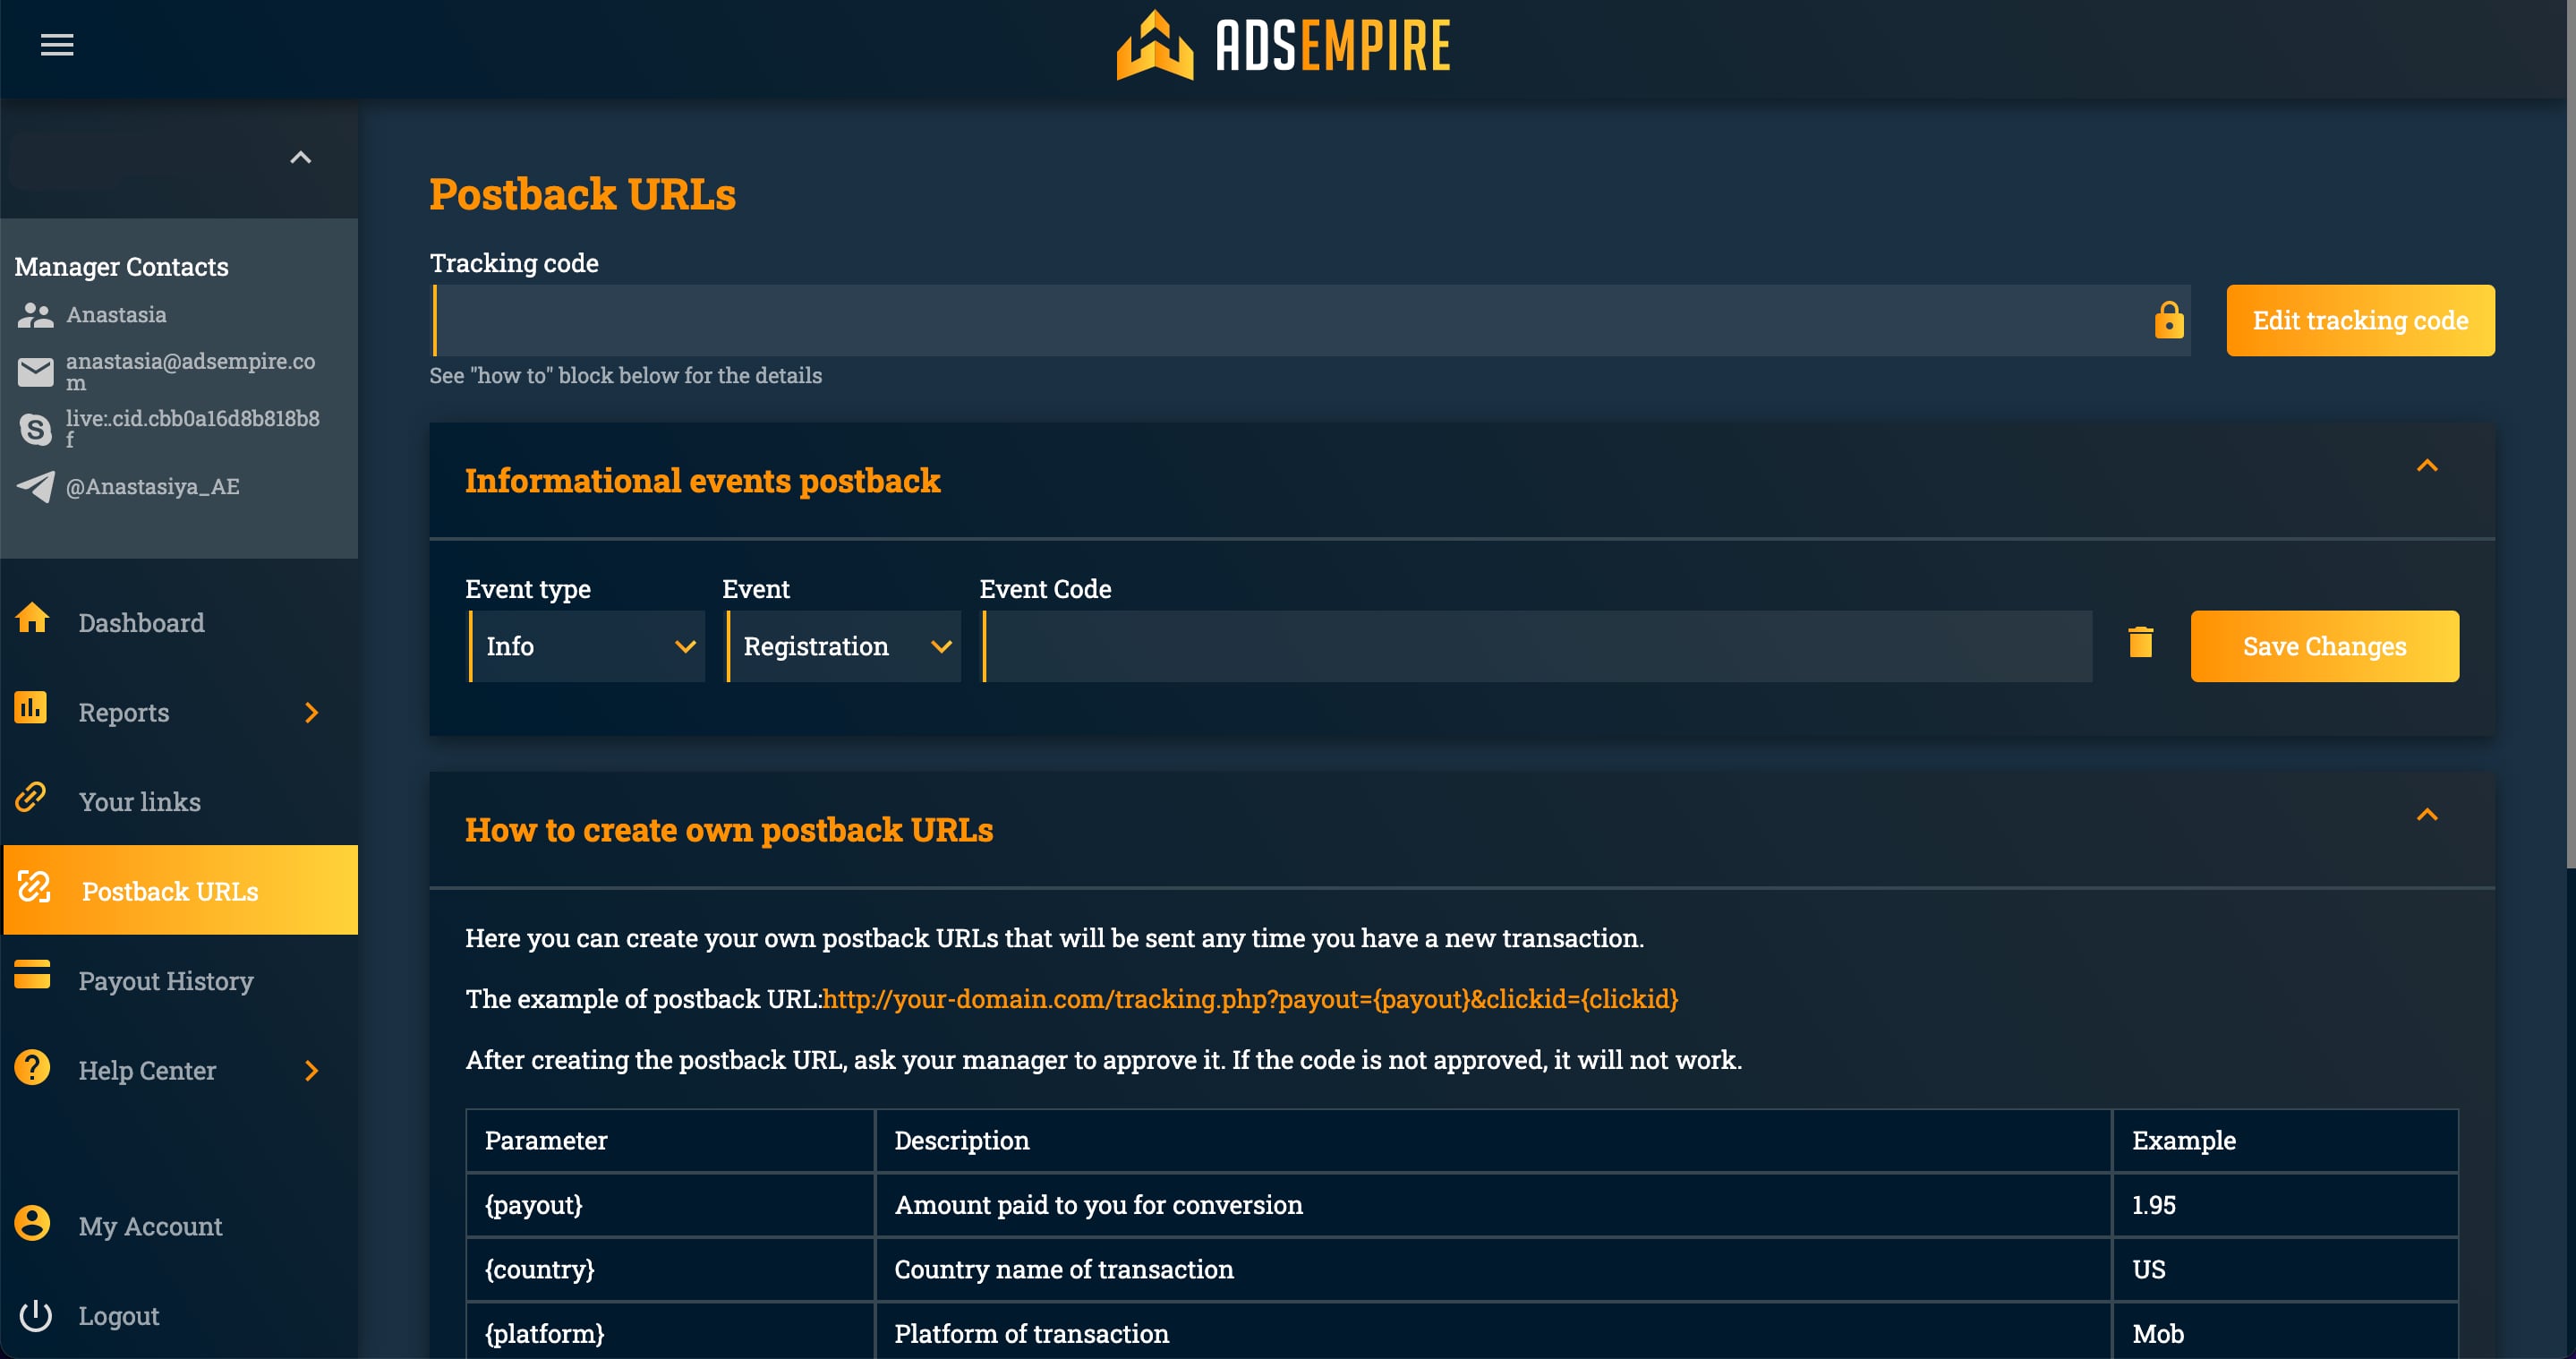Click the AdsEmpire logo
The image size is (2576, 1359).
(x=1283, y=45)
